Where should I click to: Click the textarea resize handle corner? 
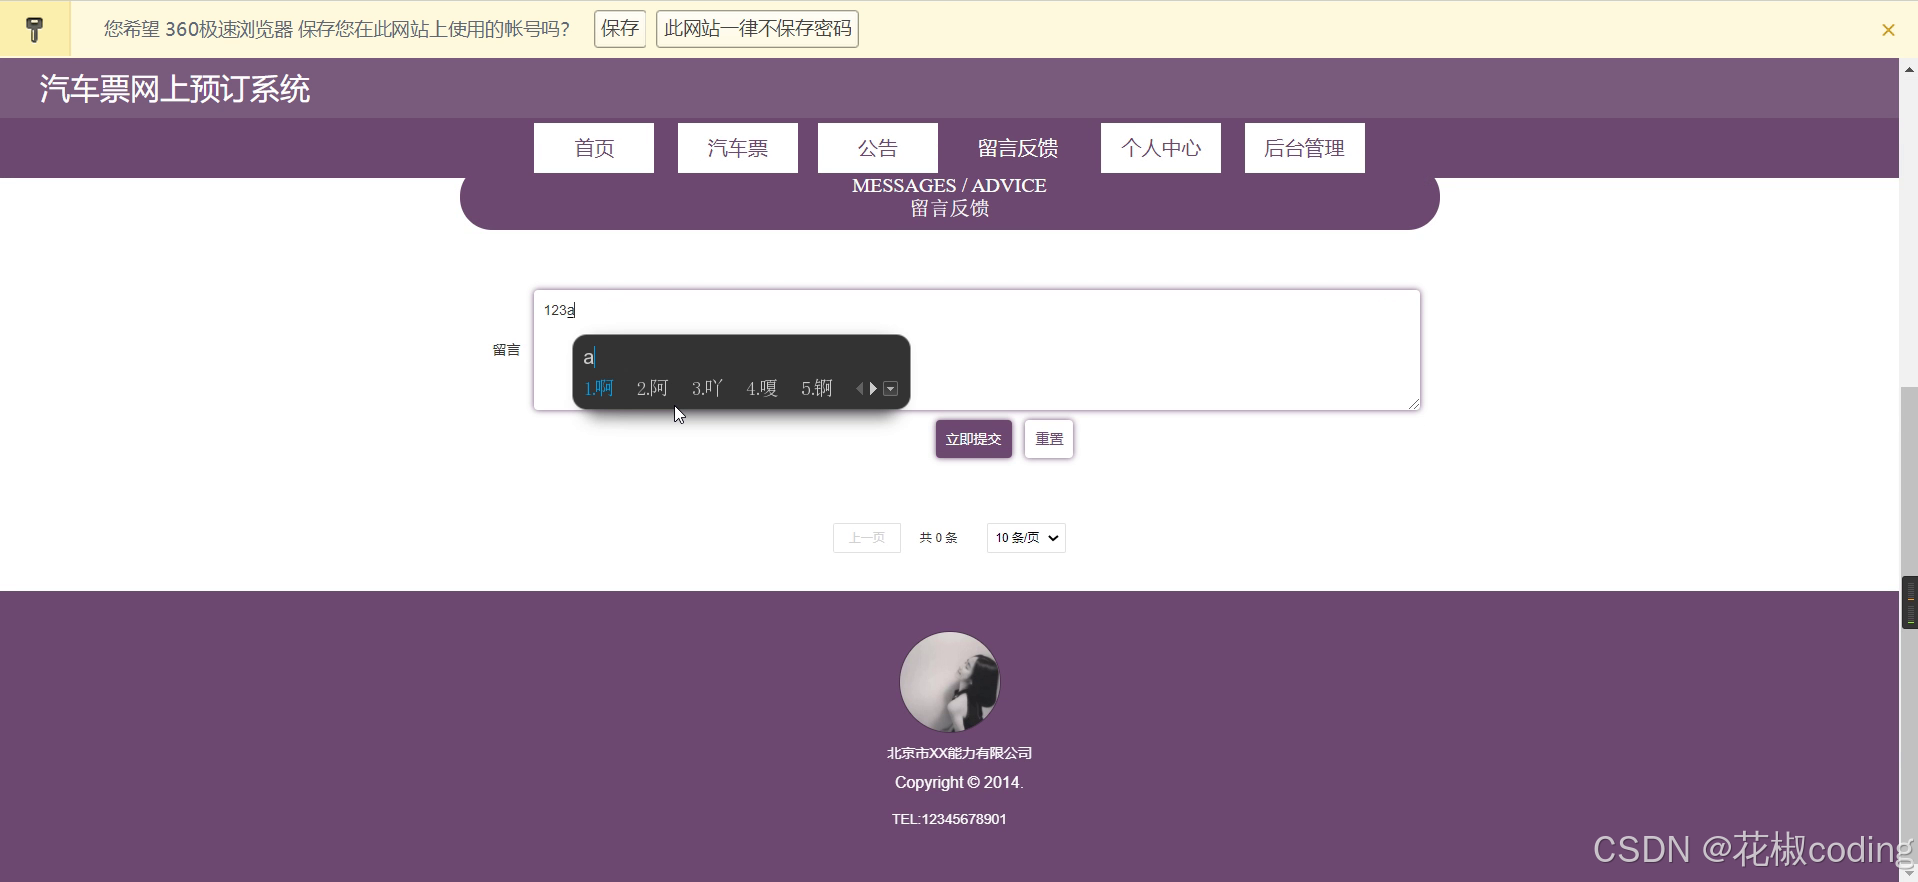tap(1414, 403)
